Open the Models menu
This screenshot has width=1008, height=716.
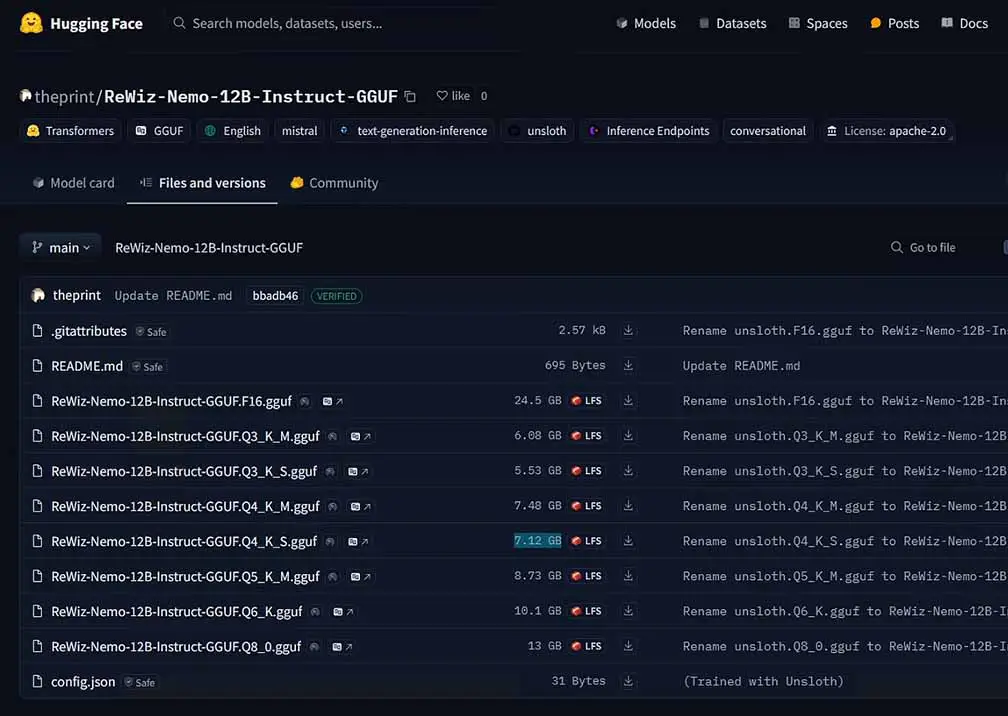tap(646, 23)
